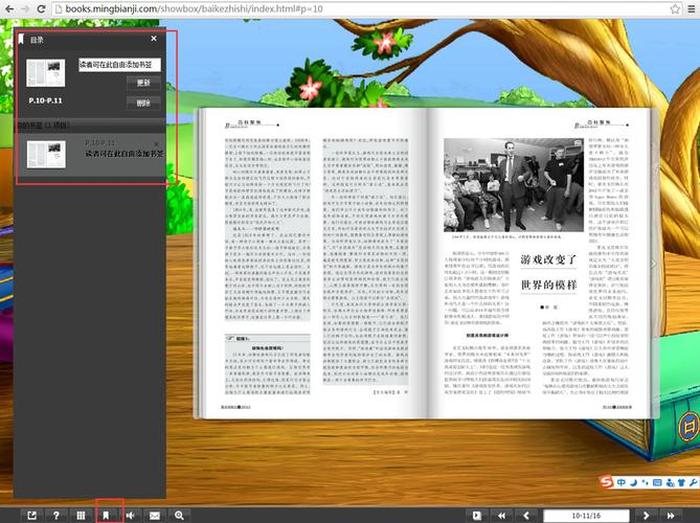The height and width of the screenshot is (523, 700).
Task: Show page thumbnails grid view
Action: (81, 515)
